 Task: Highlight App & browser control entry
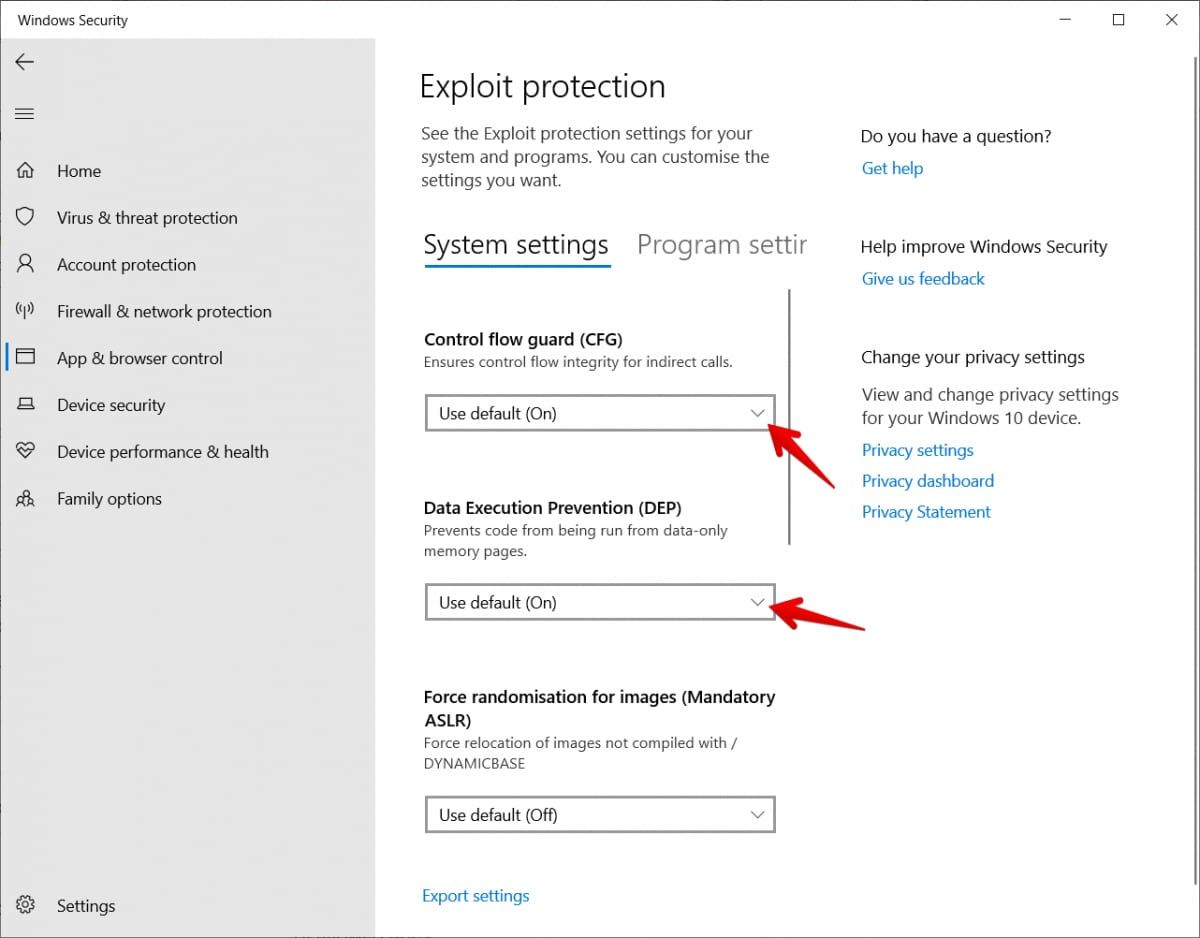coord(140,358)
